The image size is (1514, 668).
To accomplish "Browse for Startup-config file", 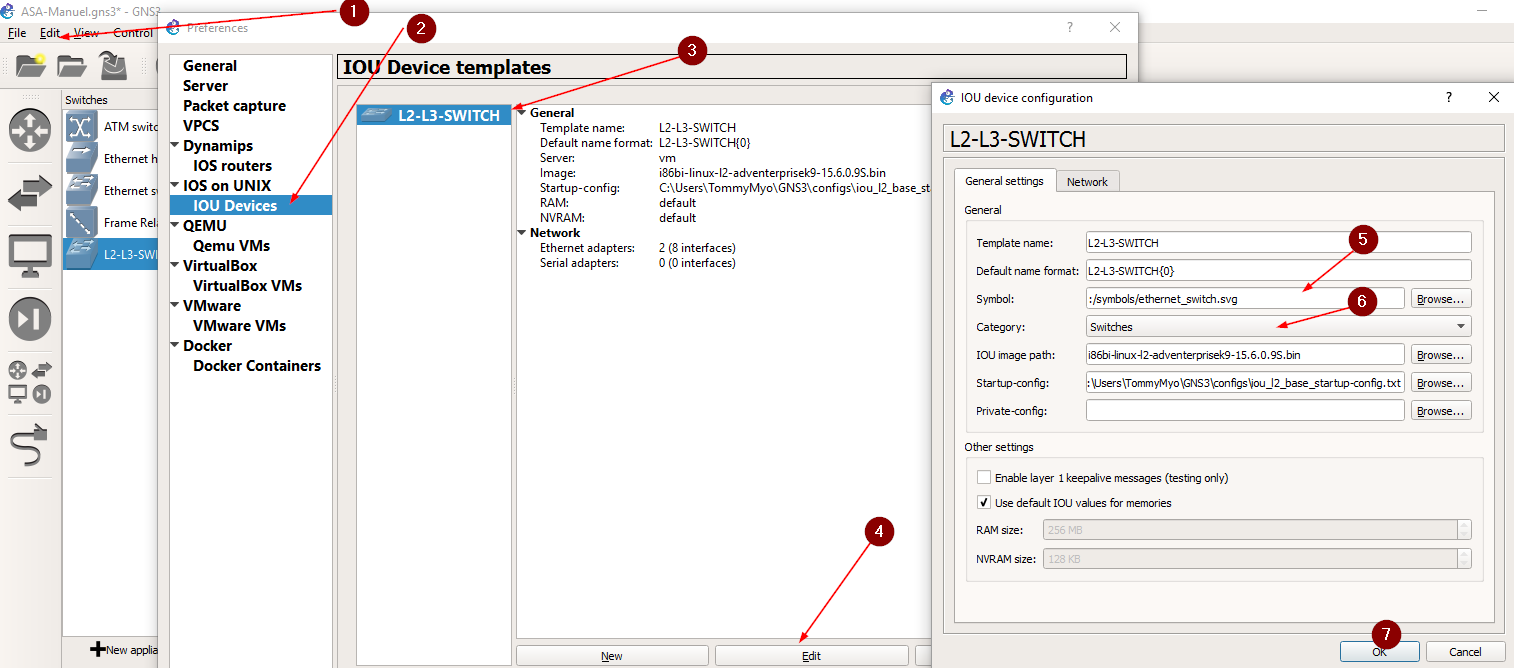I will (x=1441, y=382).
